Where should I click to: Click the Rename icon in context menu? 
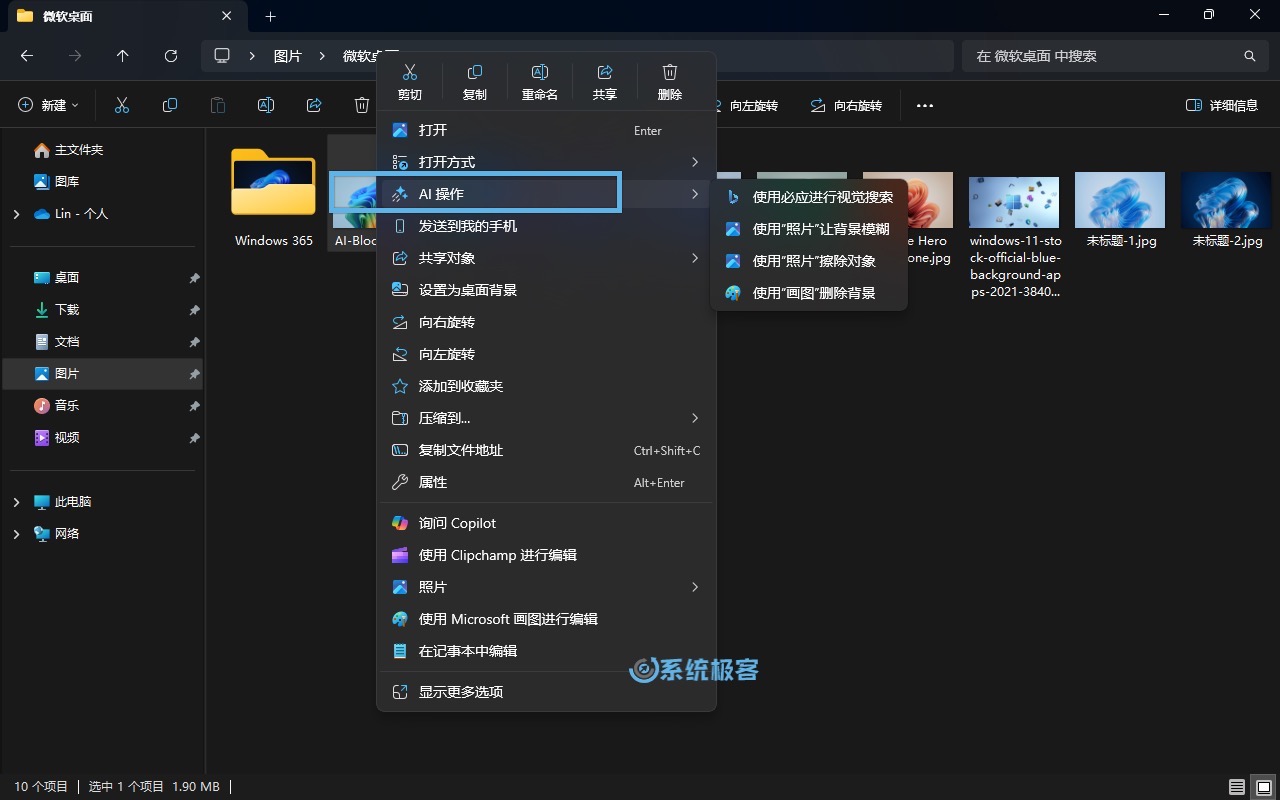539,80
